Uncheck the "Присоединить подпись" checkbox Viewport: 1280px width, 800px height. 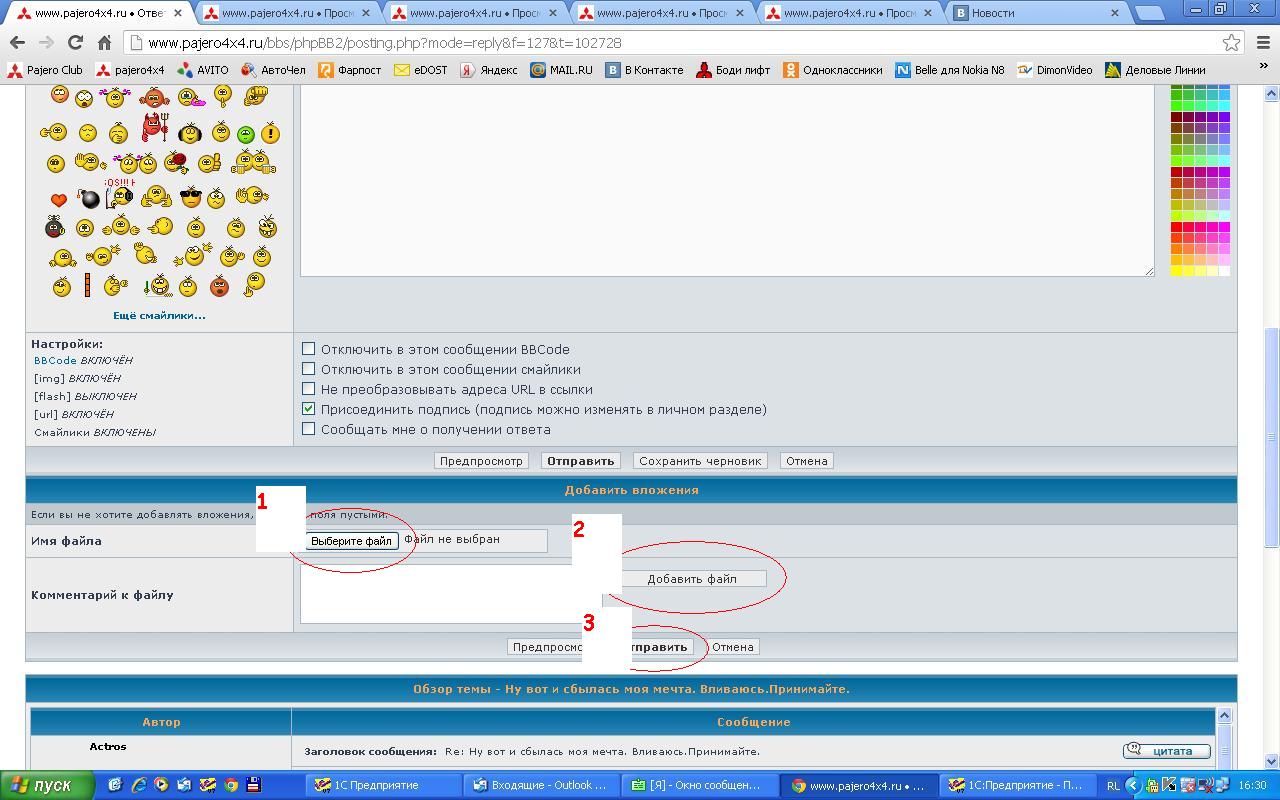pyautogui.click(x=309, y=409)
